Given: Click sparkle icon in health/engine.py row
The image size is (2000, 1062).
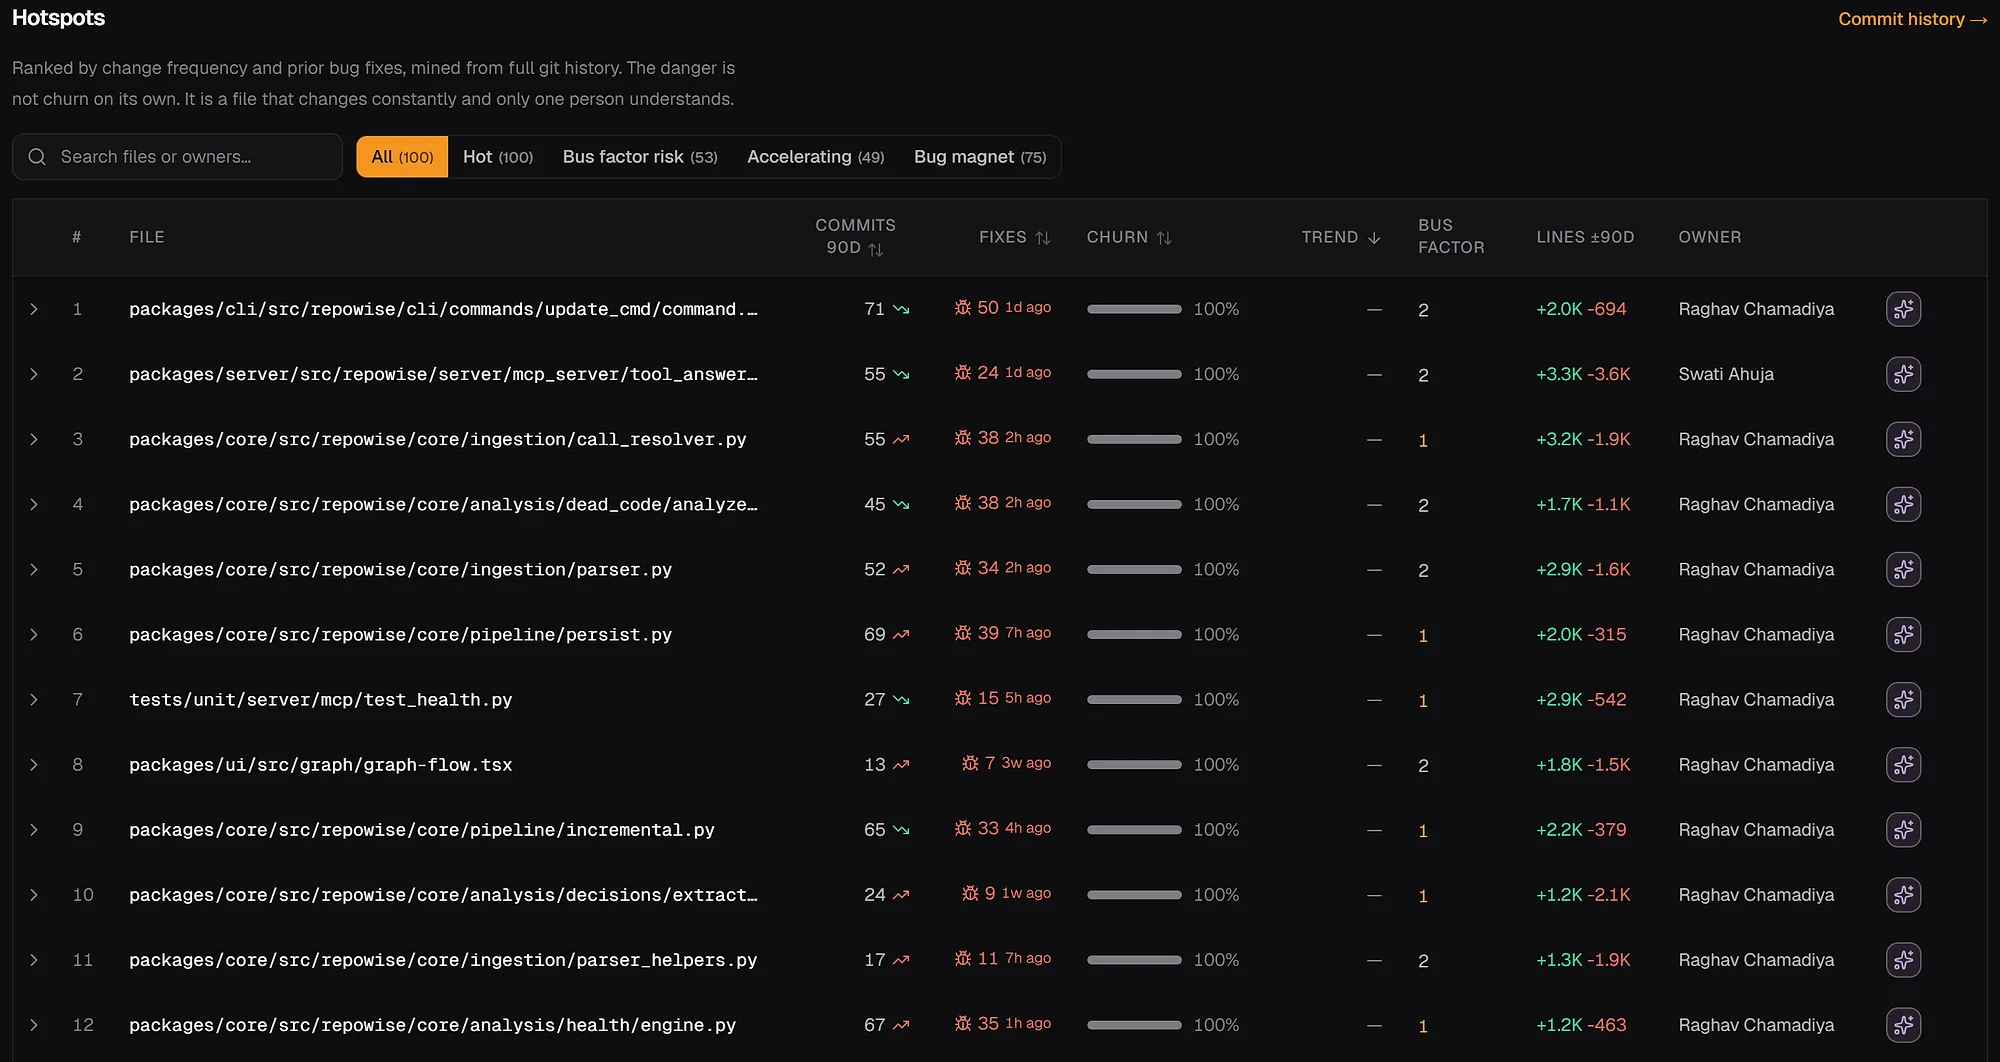Looking at the screenshot, I should coord(1903,1024).
